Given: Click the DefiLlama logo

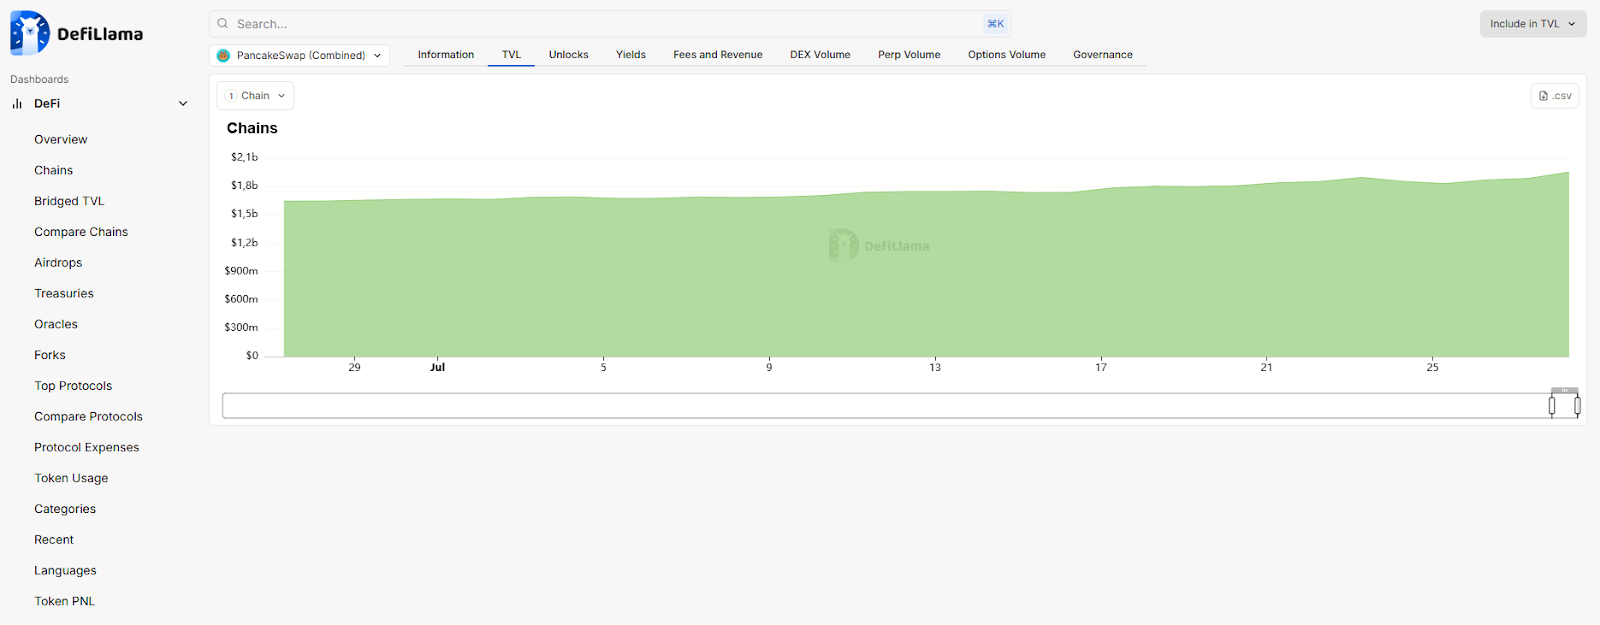Looking at the screenshot, I should (77, 33).
